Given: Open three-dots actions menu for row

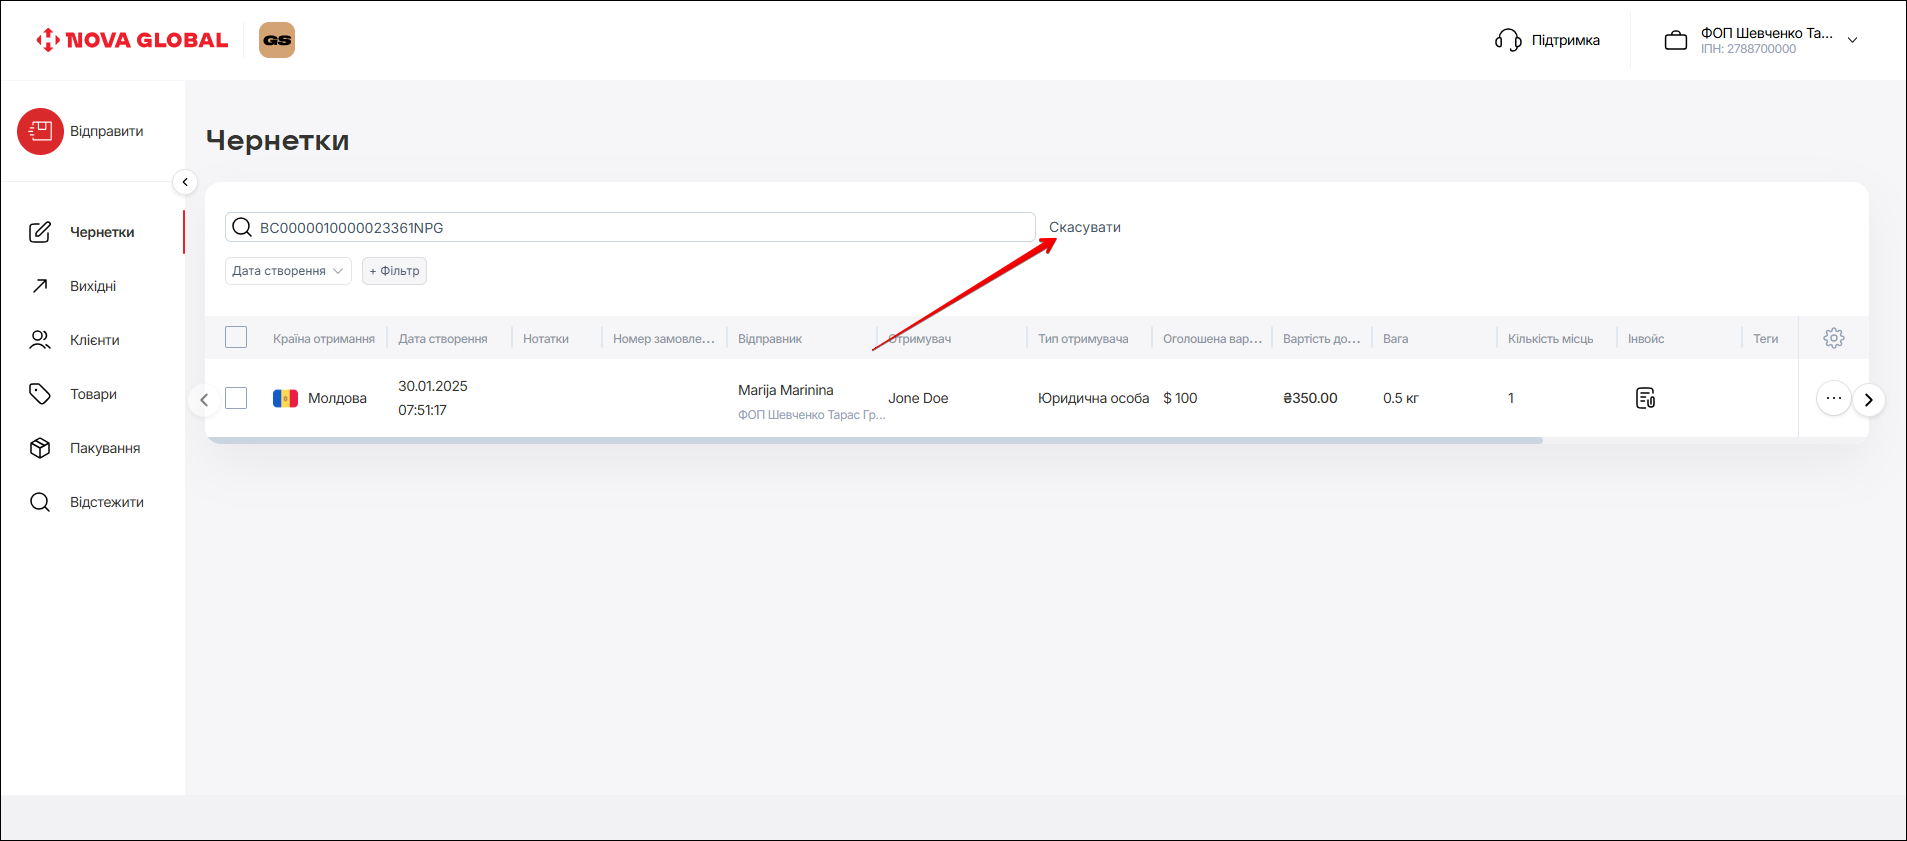Looking at the screenshot, I should tap(1833, 398).
